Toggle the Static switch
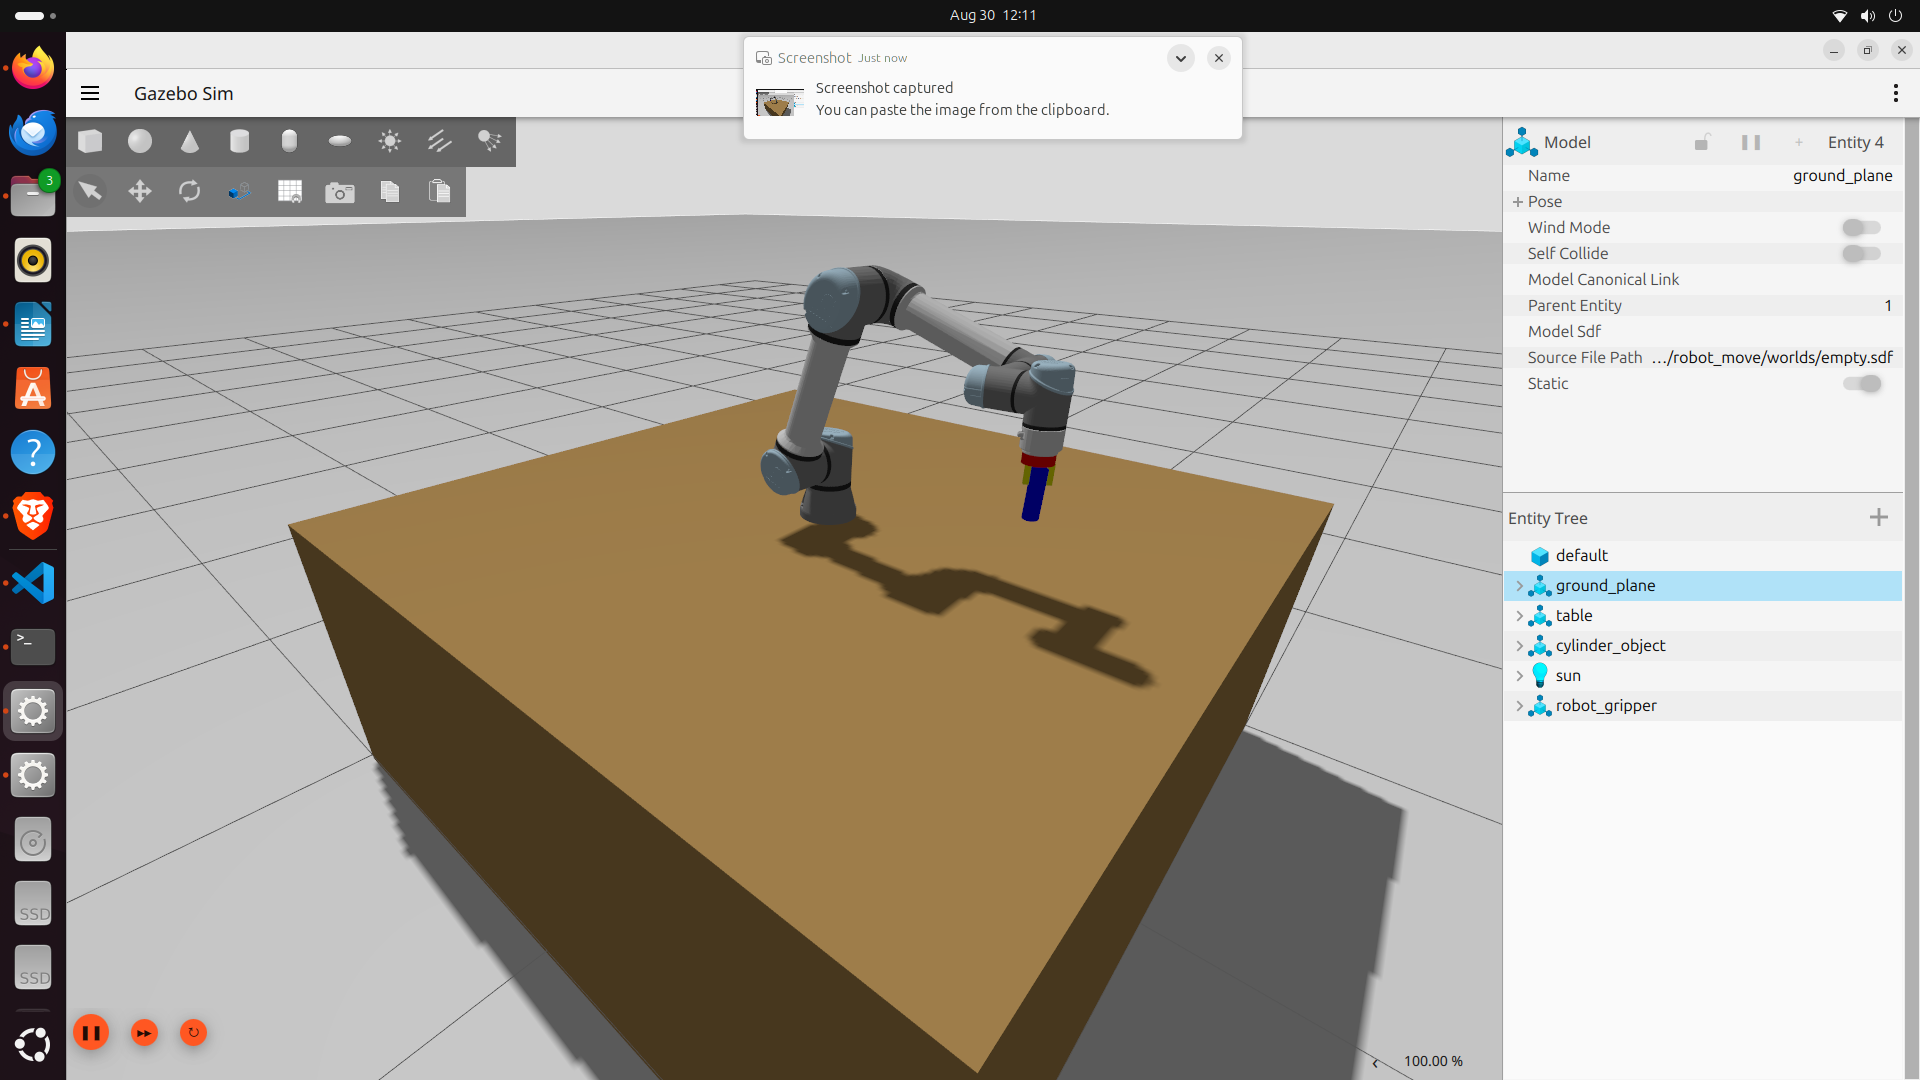The image size is (1920, 1080). pos(1861,384)
